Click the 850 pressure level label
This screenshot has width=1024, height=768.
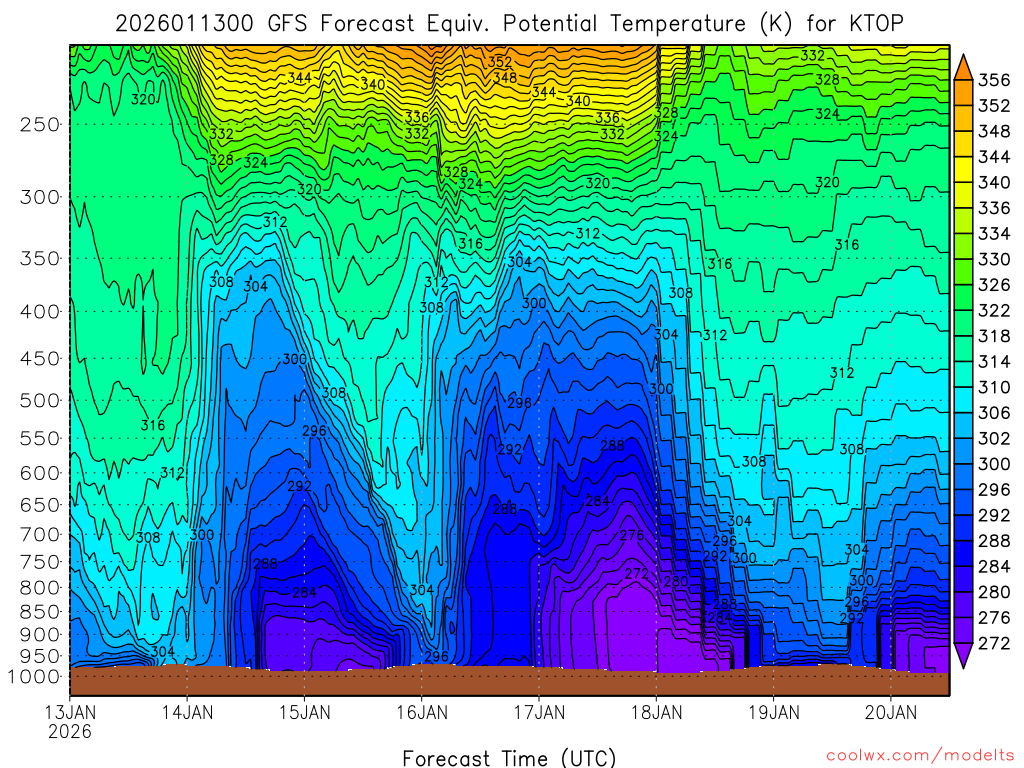coord(39,612)
